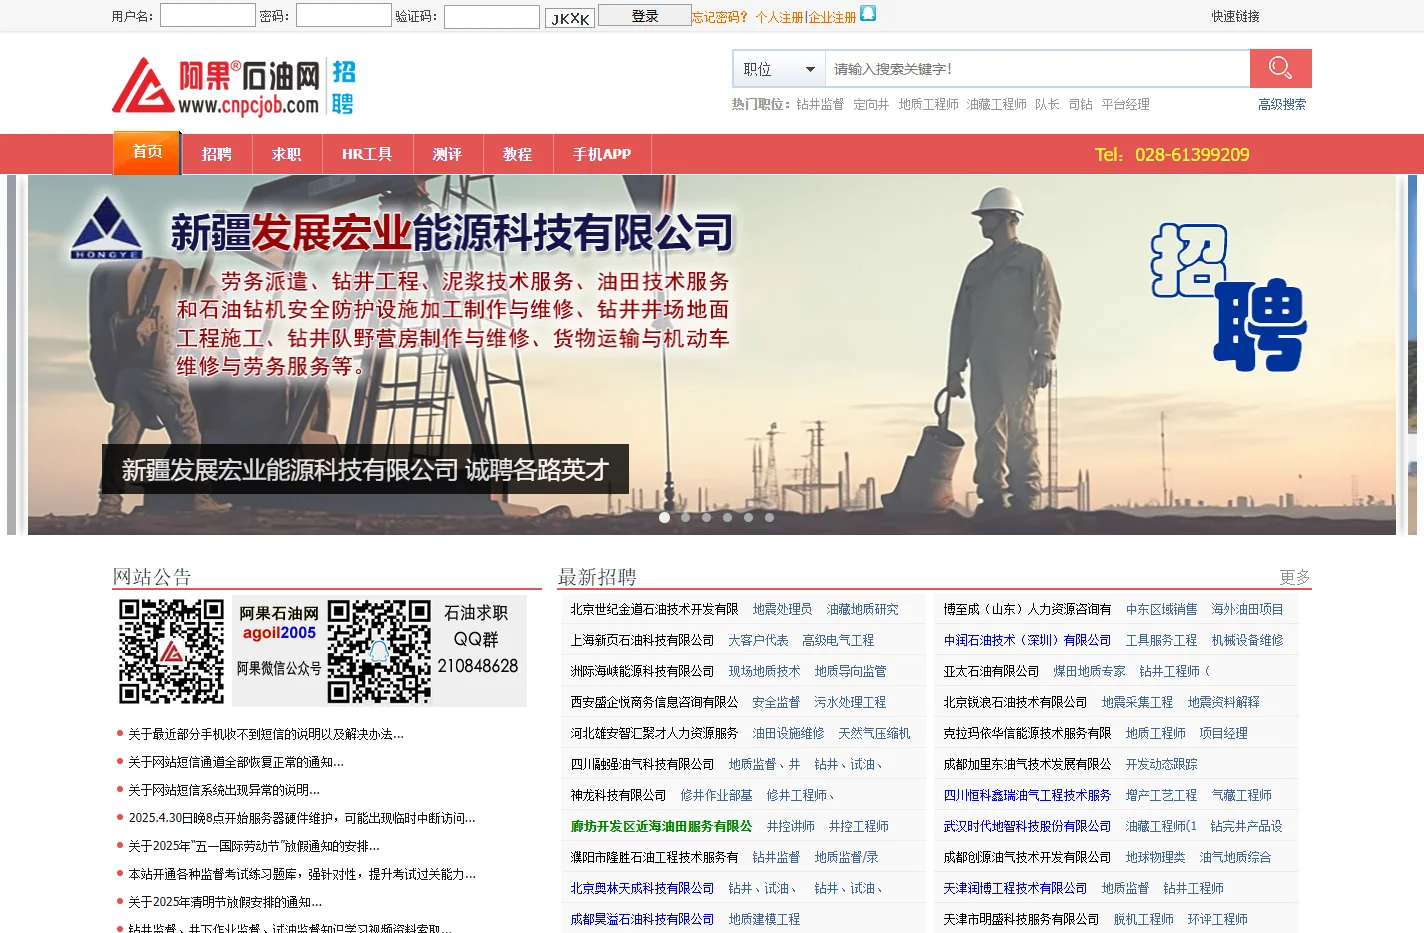Open notice 关于2025年清明节放假安排的通知
Image resolution: width=1424 pixels, height=933 pixels.
click(x=225, y=902)
